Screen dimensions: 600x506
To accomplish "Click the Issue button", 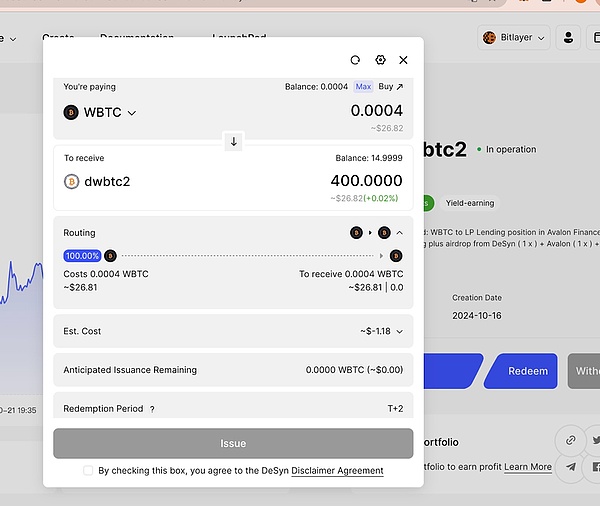I will tap(233, 443).
